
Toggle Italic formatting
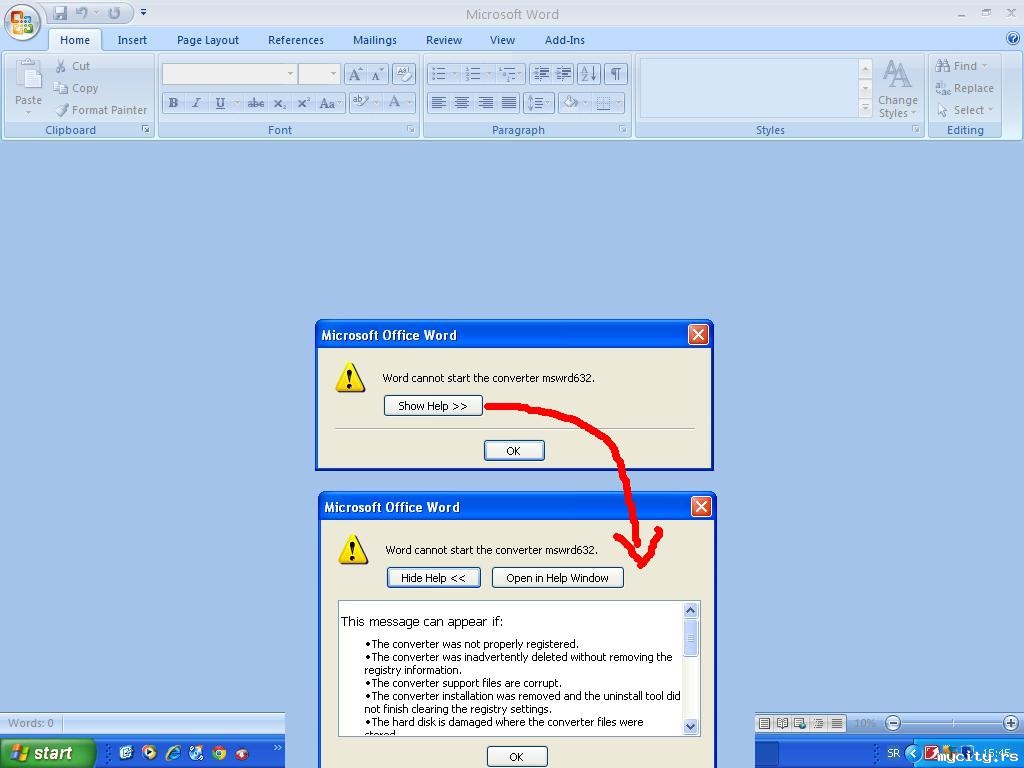click(196, 103)
